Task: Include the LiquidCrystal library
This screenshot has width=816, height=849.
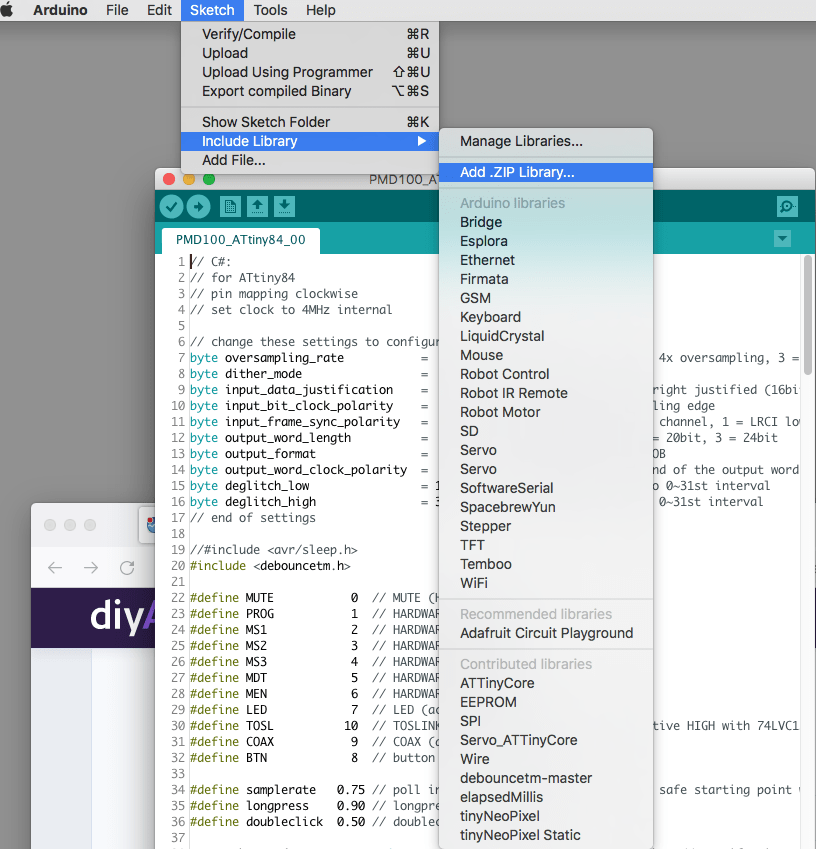Action: [546, 336]
